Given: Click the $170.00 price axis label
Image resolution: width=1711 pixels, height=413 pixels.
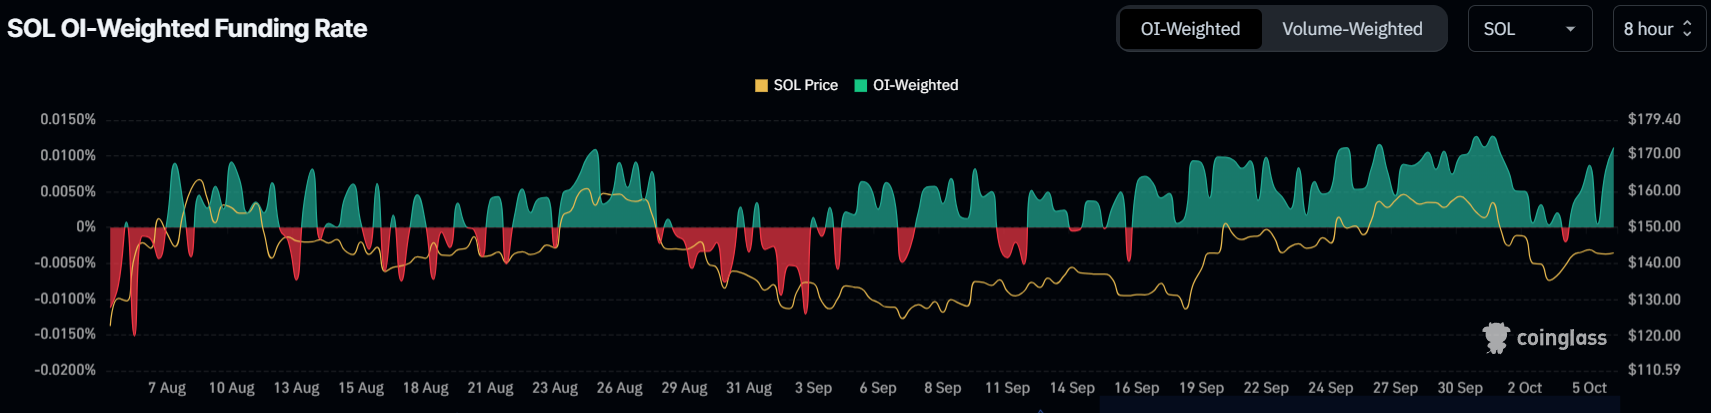Looking at the screenshot, I should tap(1654, 154).
